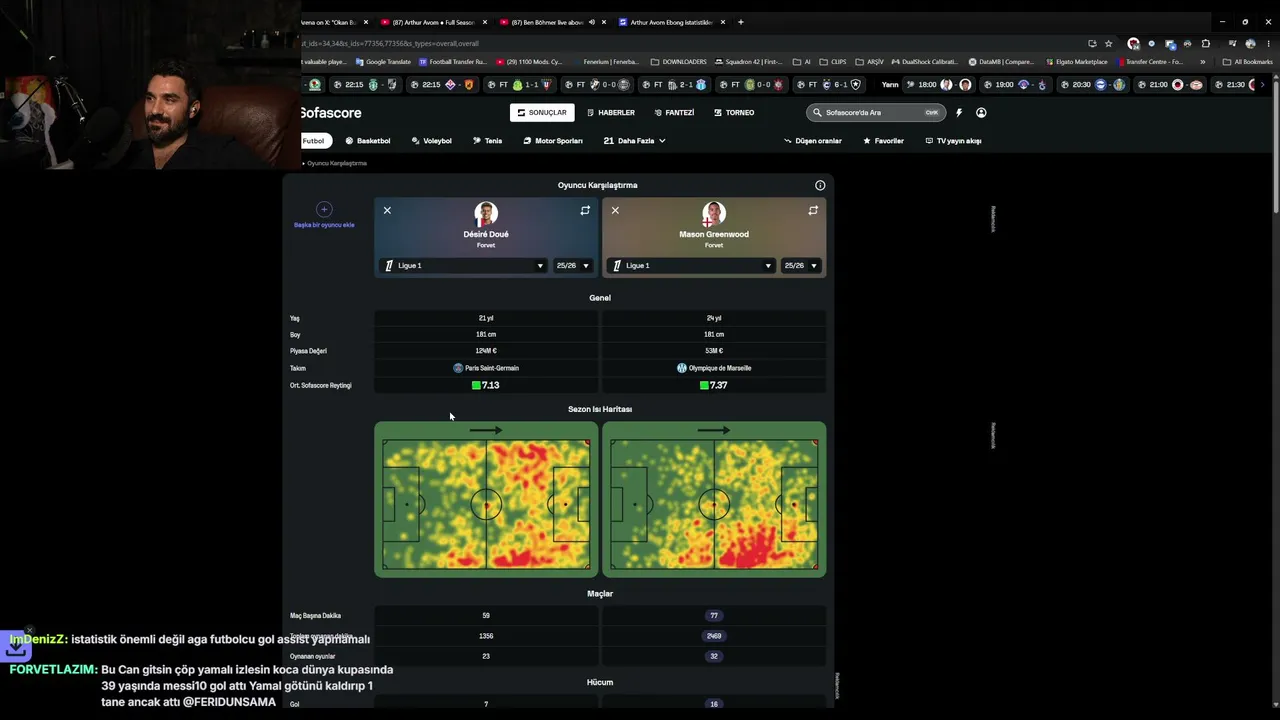Switch to the Voleybol tab
Screen dimensions: 1280x720
[x=432, y=141]
